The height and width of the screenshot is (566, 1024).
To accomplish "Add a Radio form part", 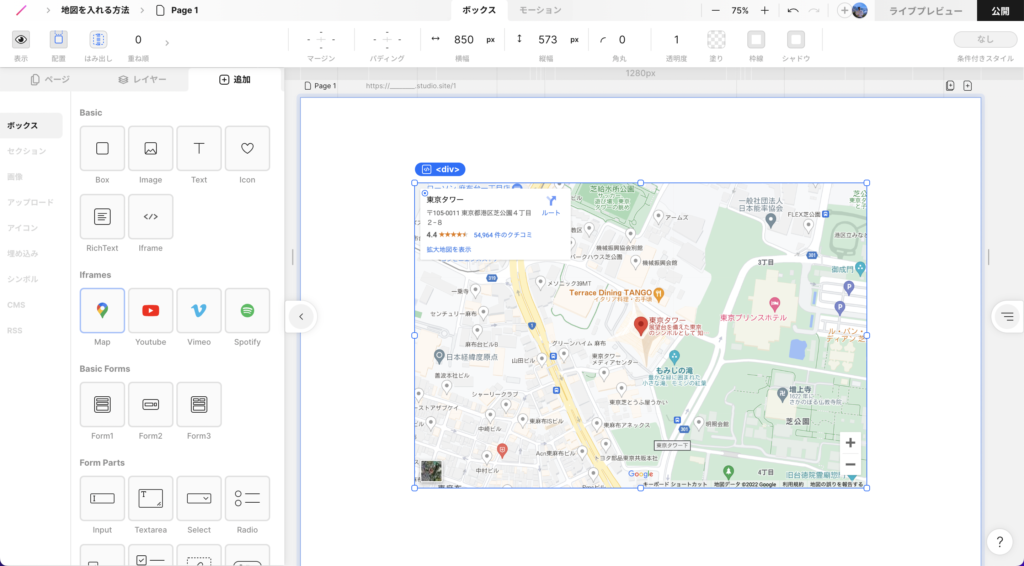I will (x=247, y=499).
